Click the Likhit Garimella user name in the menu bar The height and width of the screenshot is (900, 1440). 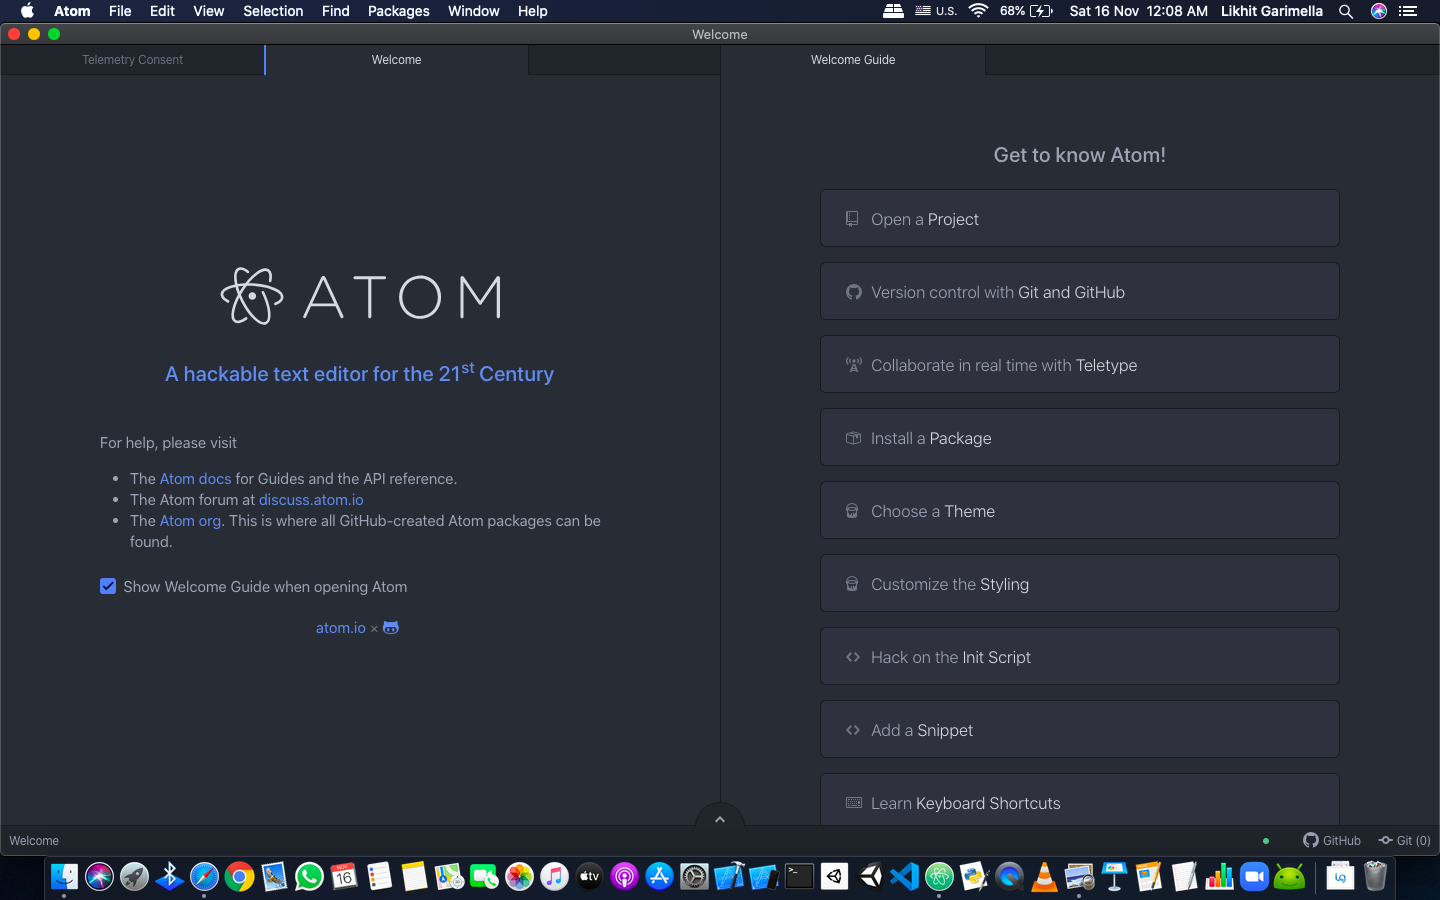coord(1271,11)
